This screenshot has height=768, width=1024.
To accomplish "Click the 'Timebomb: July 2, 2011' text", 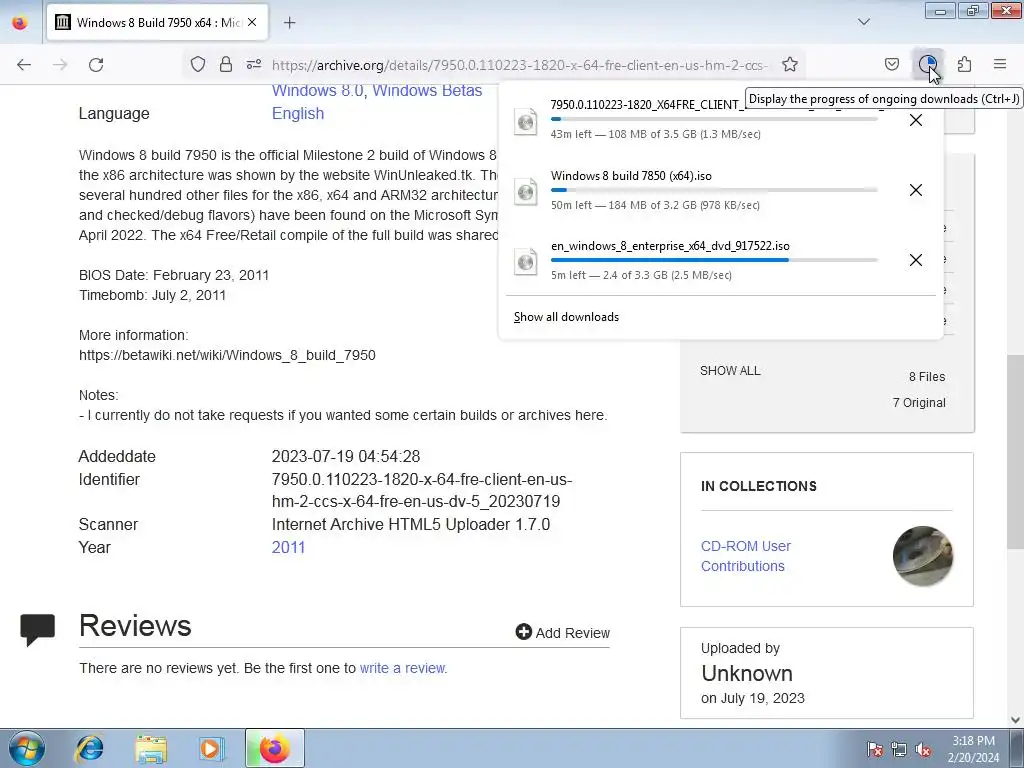I will tap(152, 295).
